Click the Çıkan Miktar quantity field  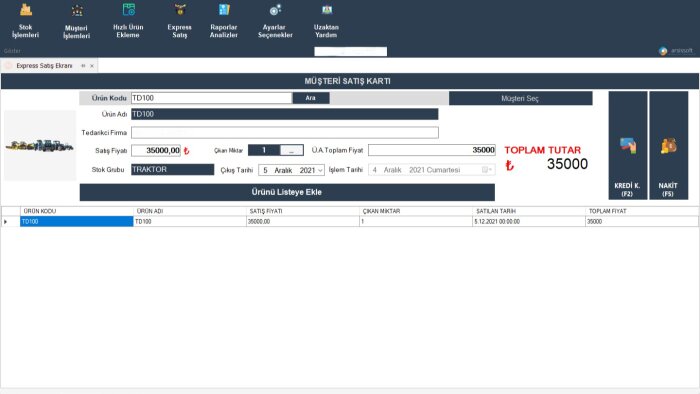264,150
